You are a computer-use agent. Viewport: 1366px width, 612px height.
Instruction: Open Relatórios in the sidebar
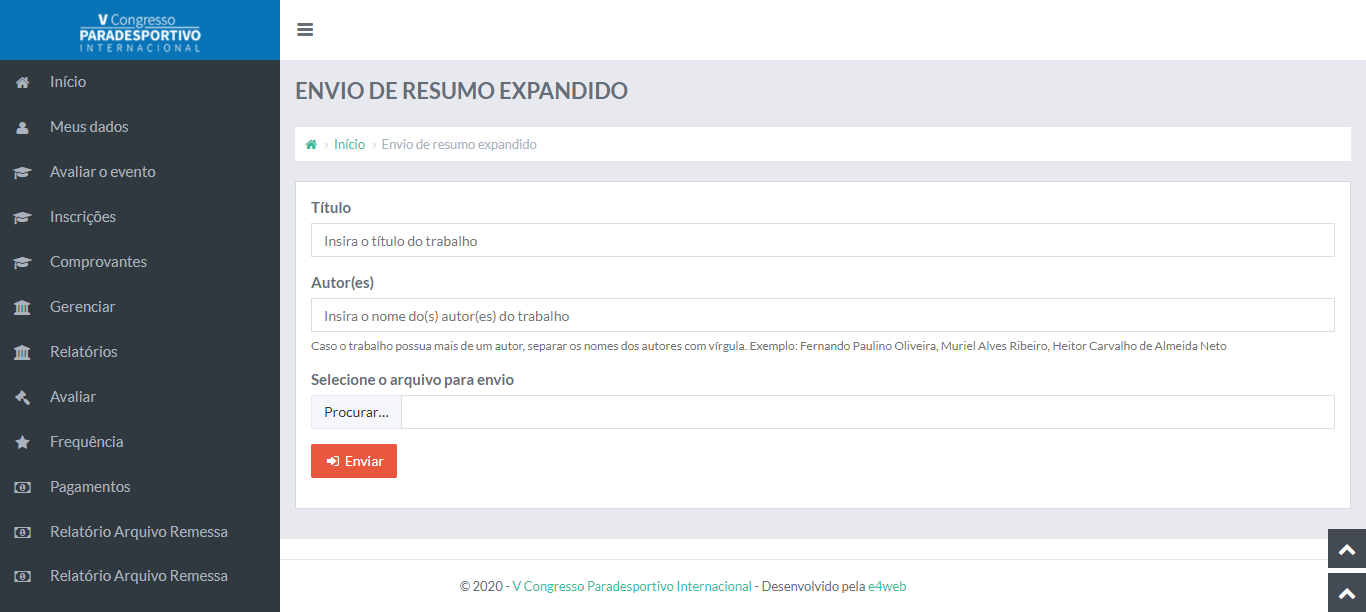tap(84, 352)
